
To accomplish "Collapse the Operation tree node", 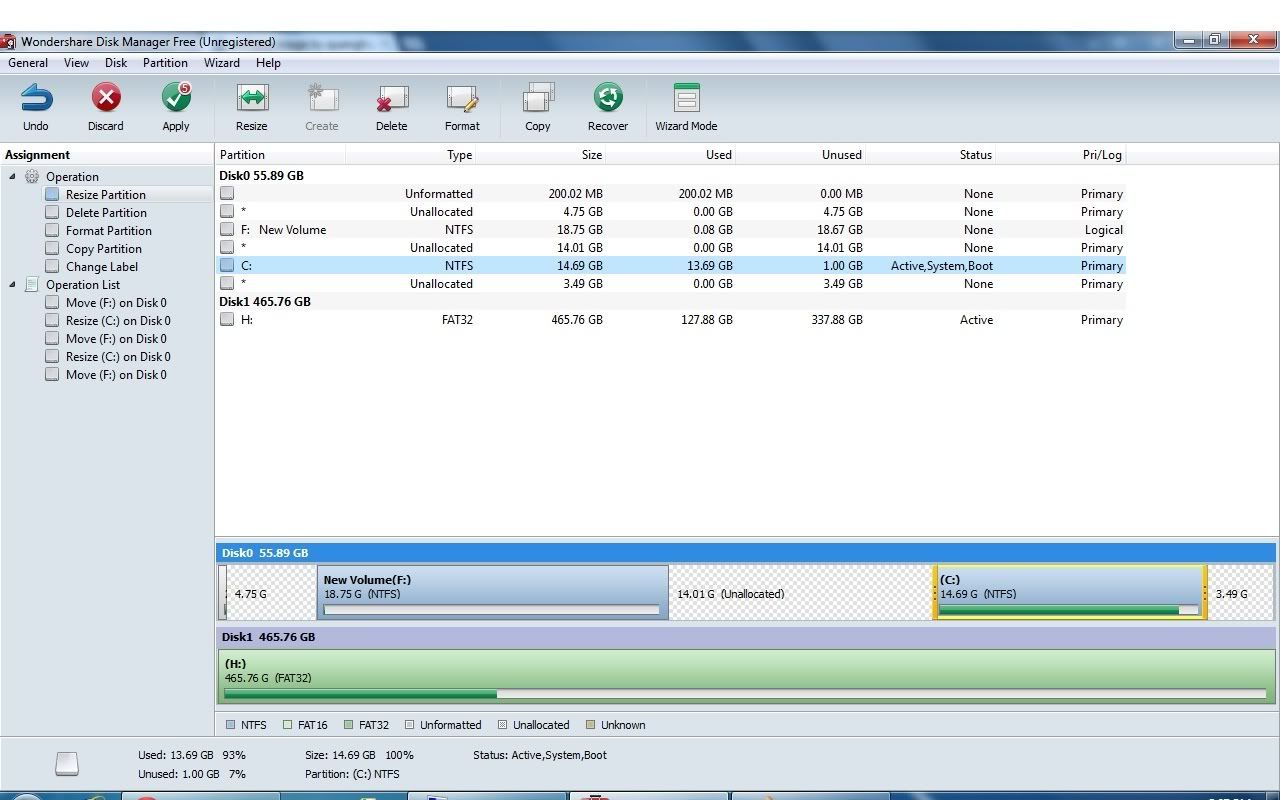I will [x=13, y=177].
